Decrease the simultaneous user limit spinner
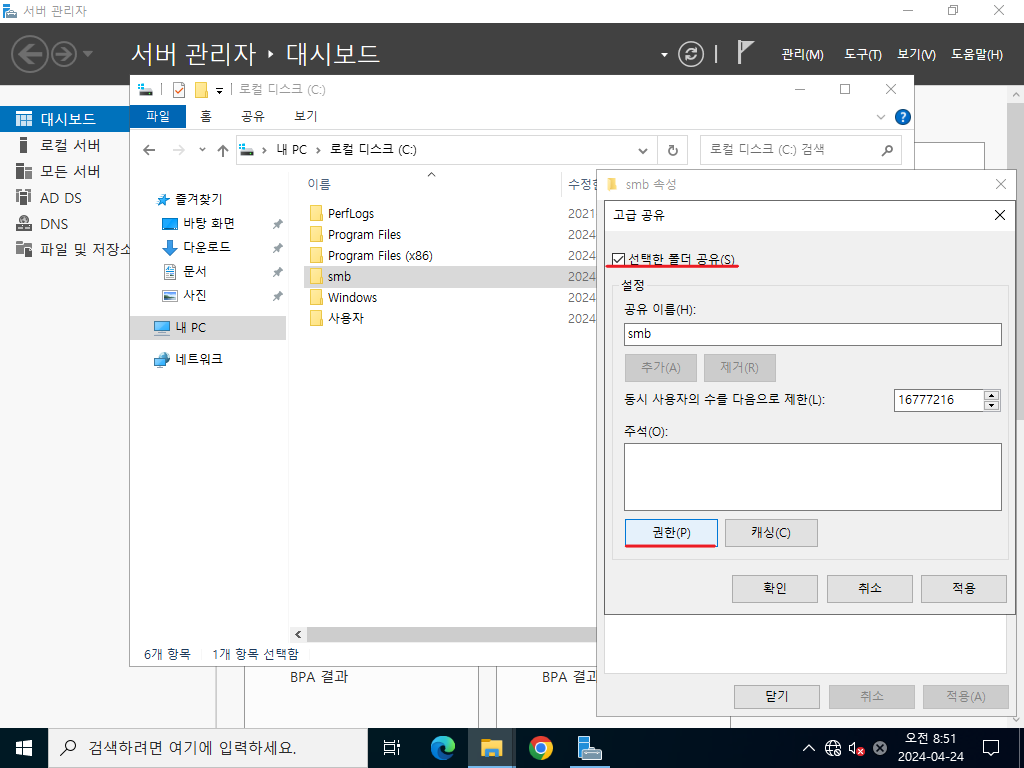1024x768 pixels. click(x=991, y=406)
